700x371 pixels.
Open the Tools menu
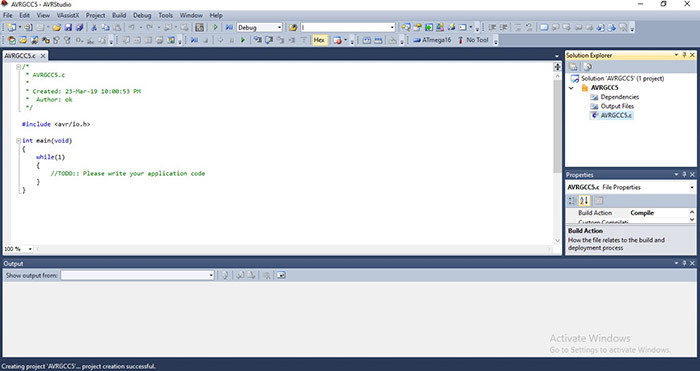[166, 15]
